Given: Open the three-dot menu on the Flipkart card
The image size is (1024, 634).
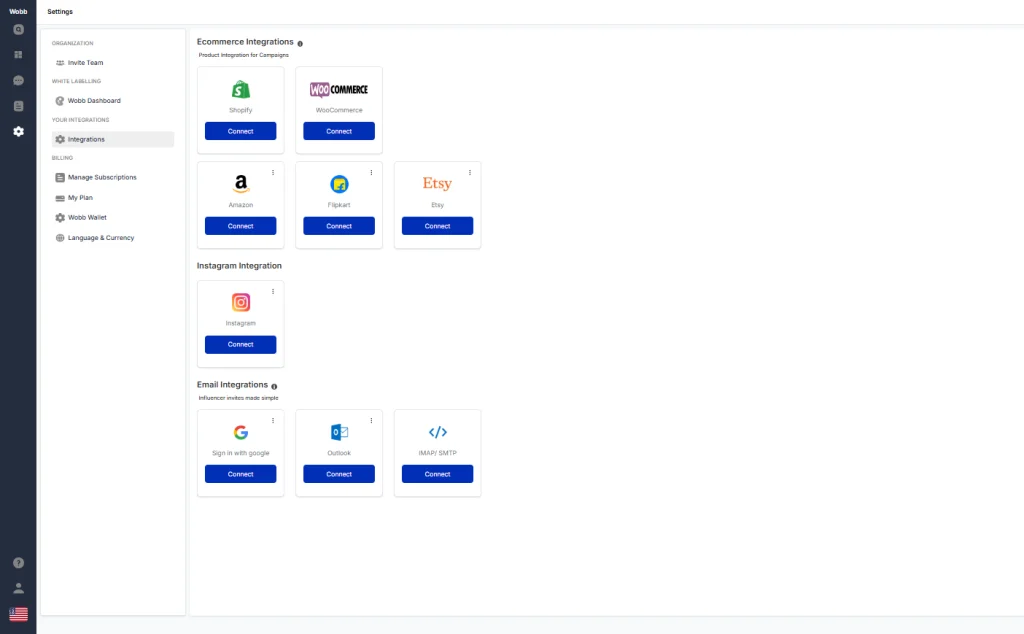Looking at the screenshot, I should click(371, 173).
